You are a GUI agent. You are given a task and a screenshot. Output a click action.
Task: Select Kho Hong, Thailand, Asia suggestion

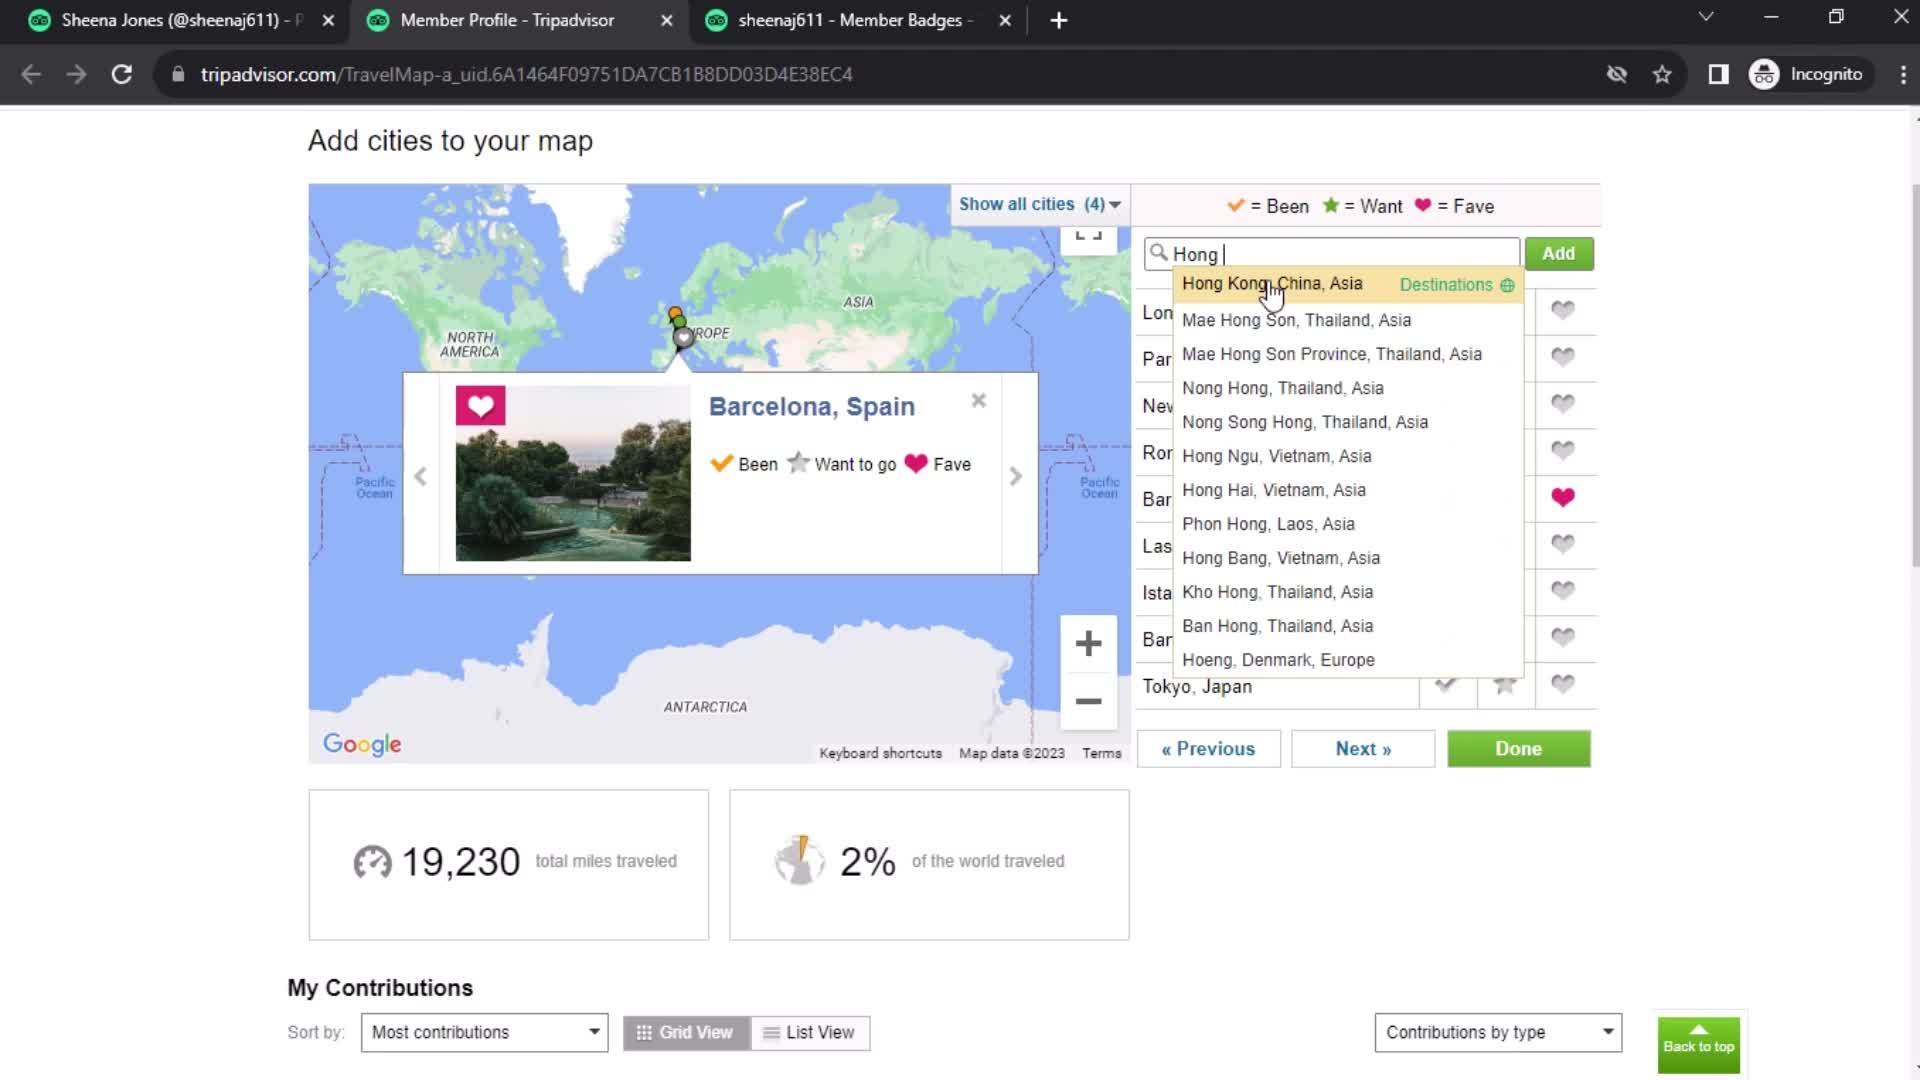click(x=1348, y=592)
